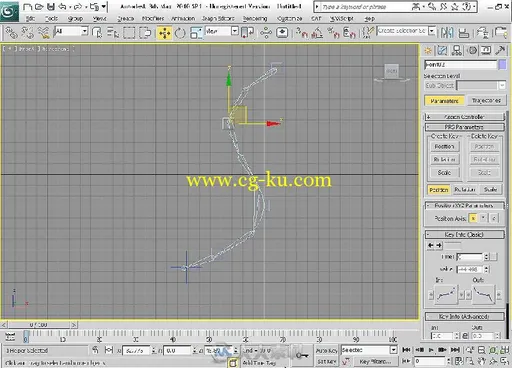Open Select by Name dialog icon
Screen dimensions: 512x368
coord(113,33)
